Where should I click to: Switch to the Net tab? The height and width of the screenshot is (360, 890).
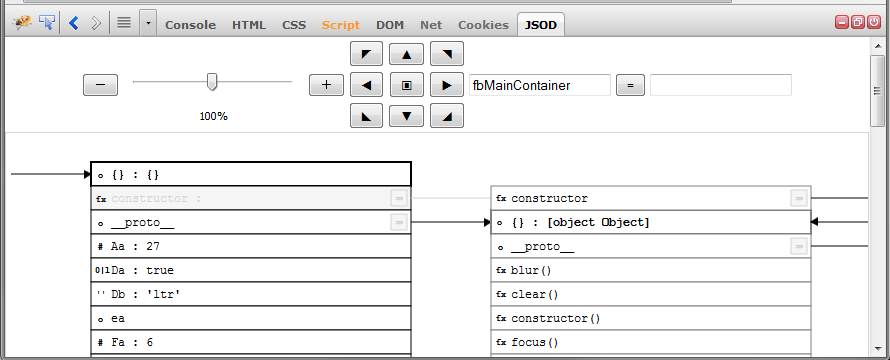click(x=431, y=25)
